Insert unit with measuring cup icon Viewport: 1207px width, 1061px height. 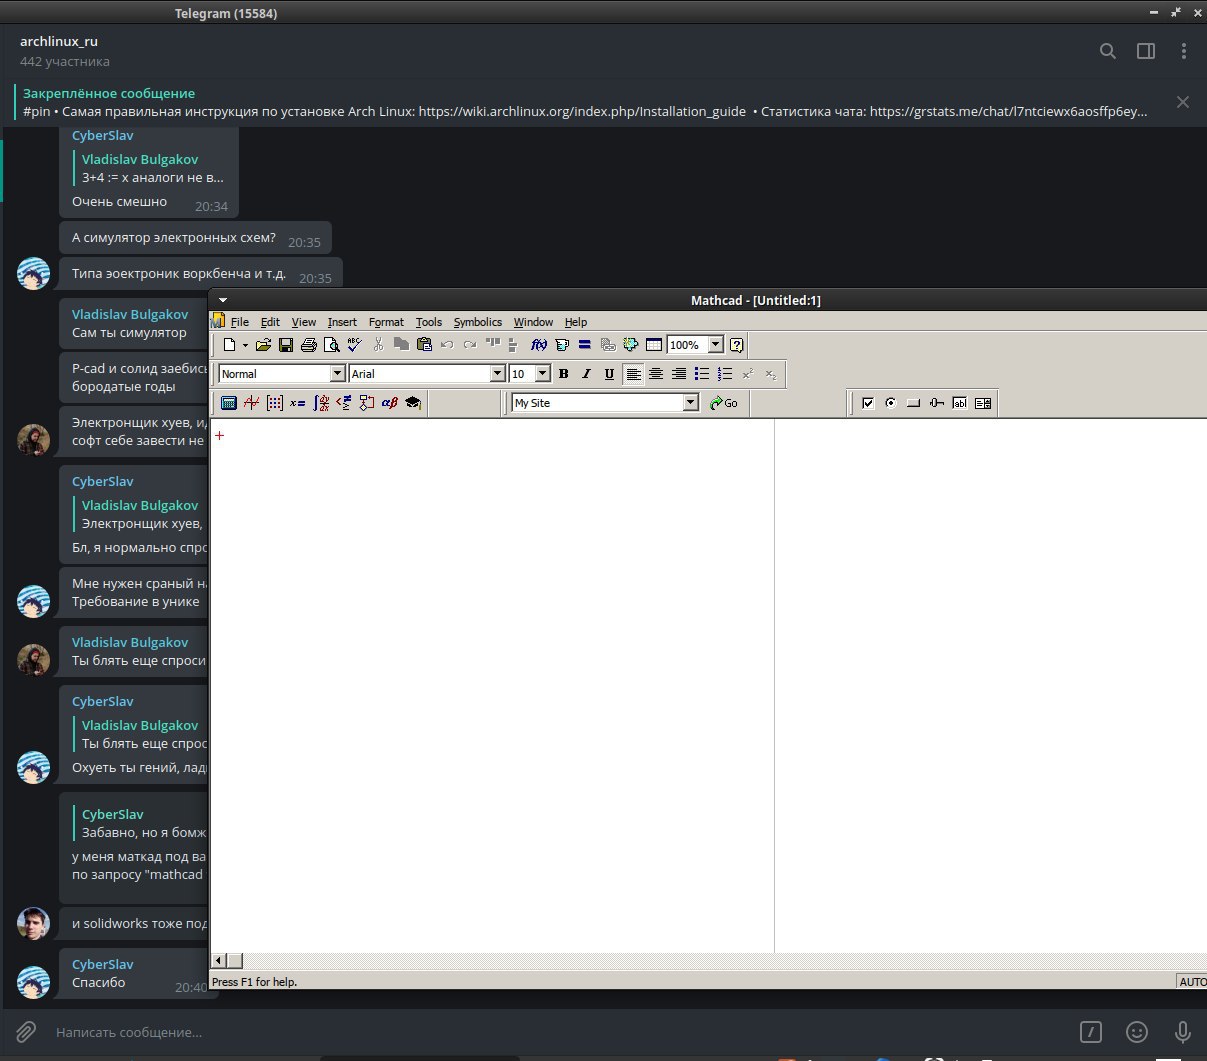562,345
